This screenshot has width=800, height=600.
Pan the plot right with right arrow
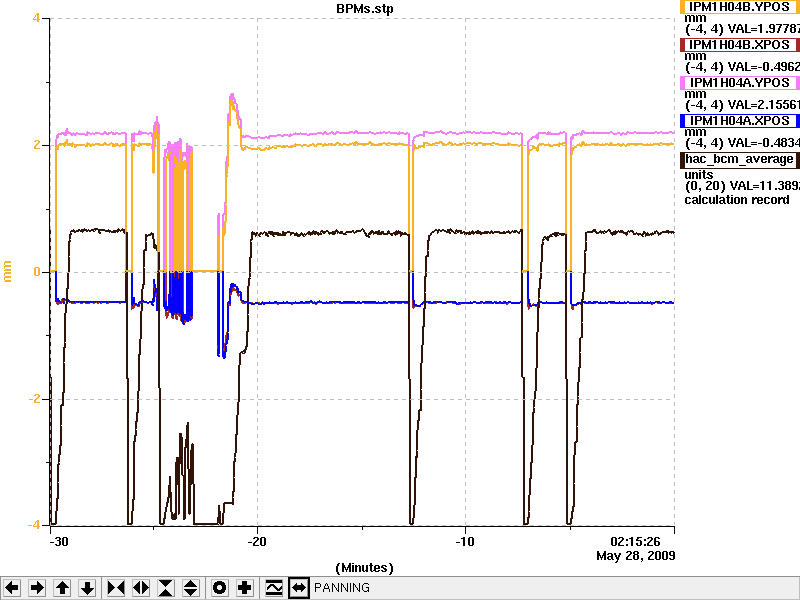point(37,588)
